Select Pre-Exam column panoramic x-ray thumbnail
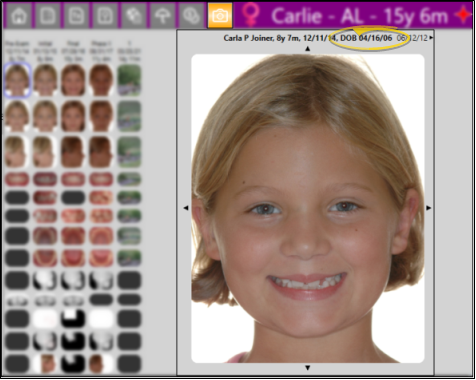 (x=17, y=301)
